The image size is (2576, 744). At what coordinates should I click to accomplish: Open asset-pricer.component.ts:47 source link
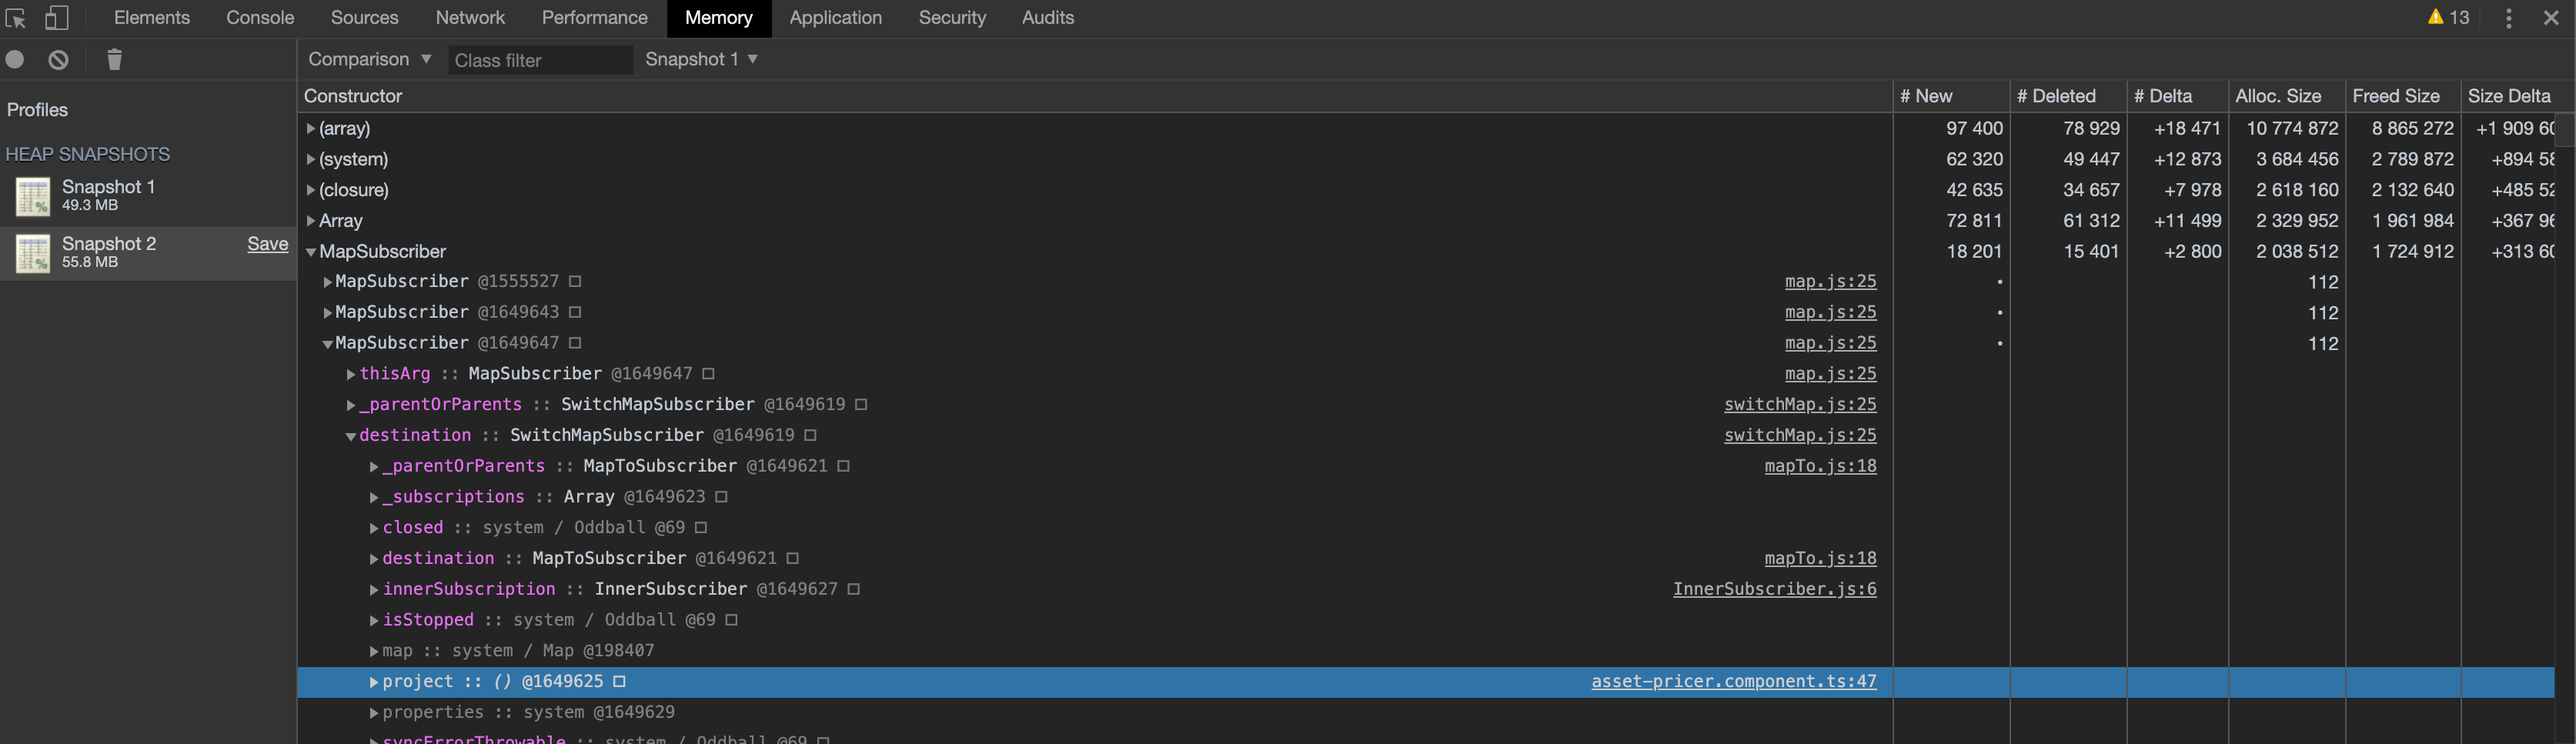point(1733,681)
